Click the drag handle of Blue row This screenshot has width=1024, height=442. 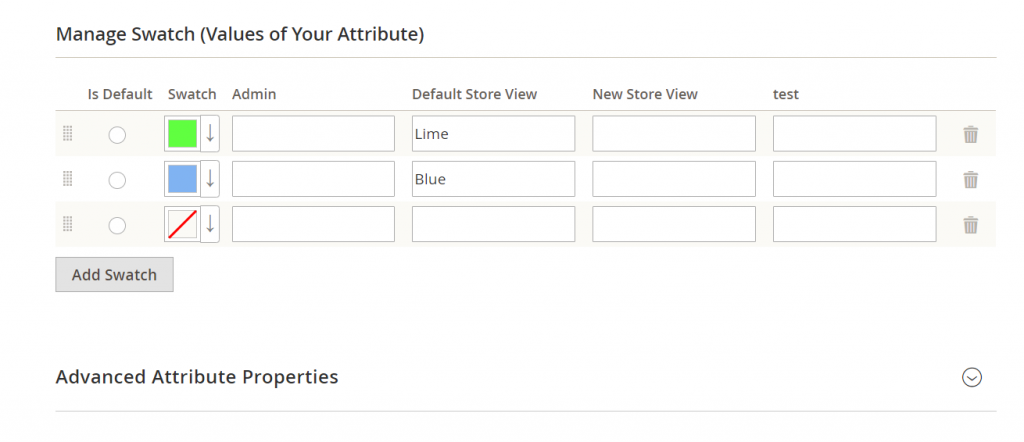click(x=68, y=180)
